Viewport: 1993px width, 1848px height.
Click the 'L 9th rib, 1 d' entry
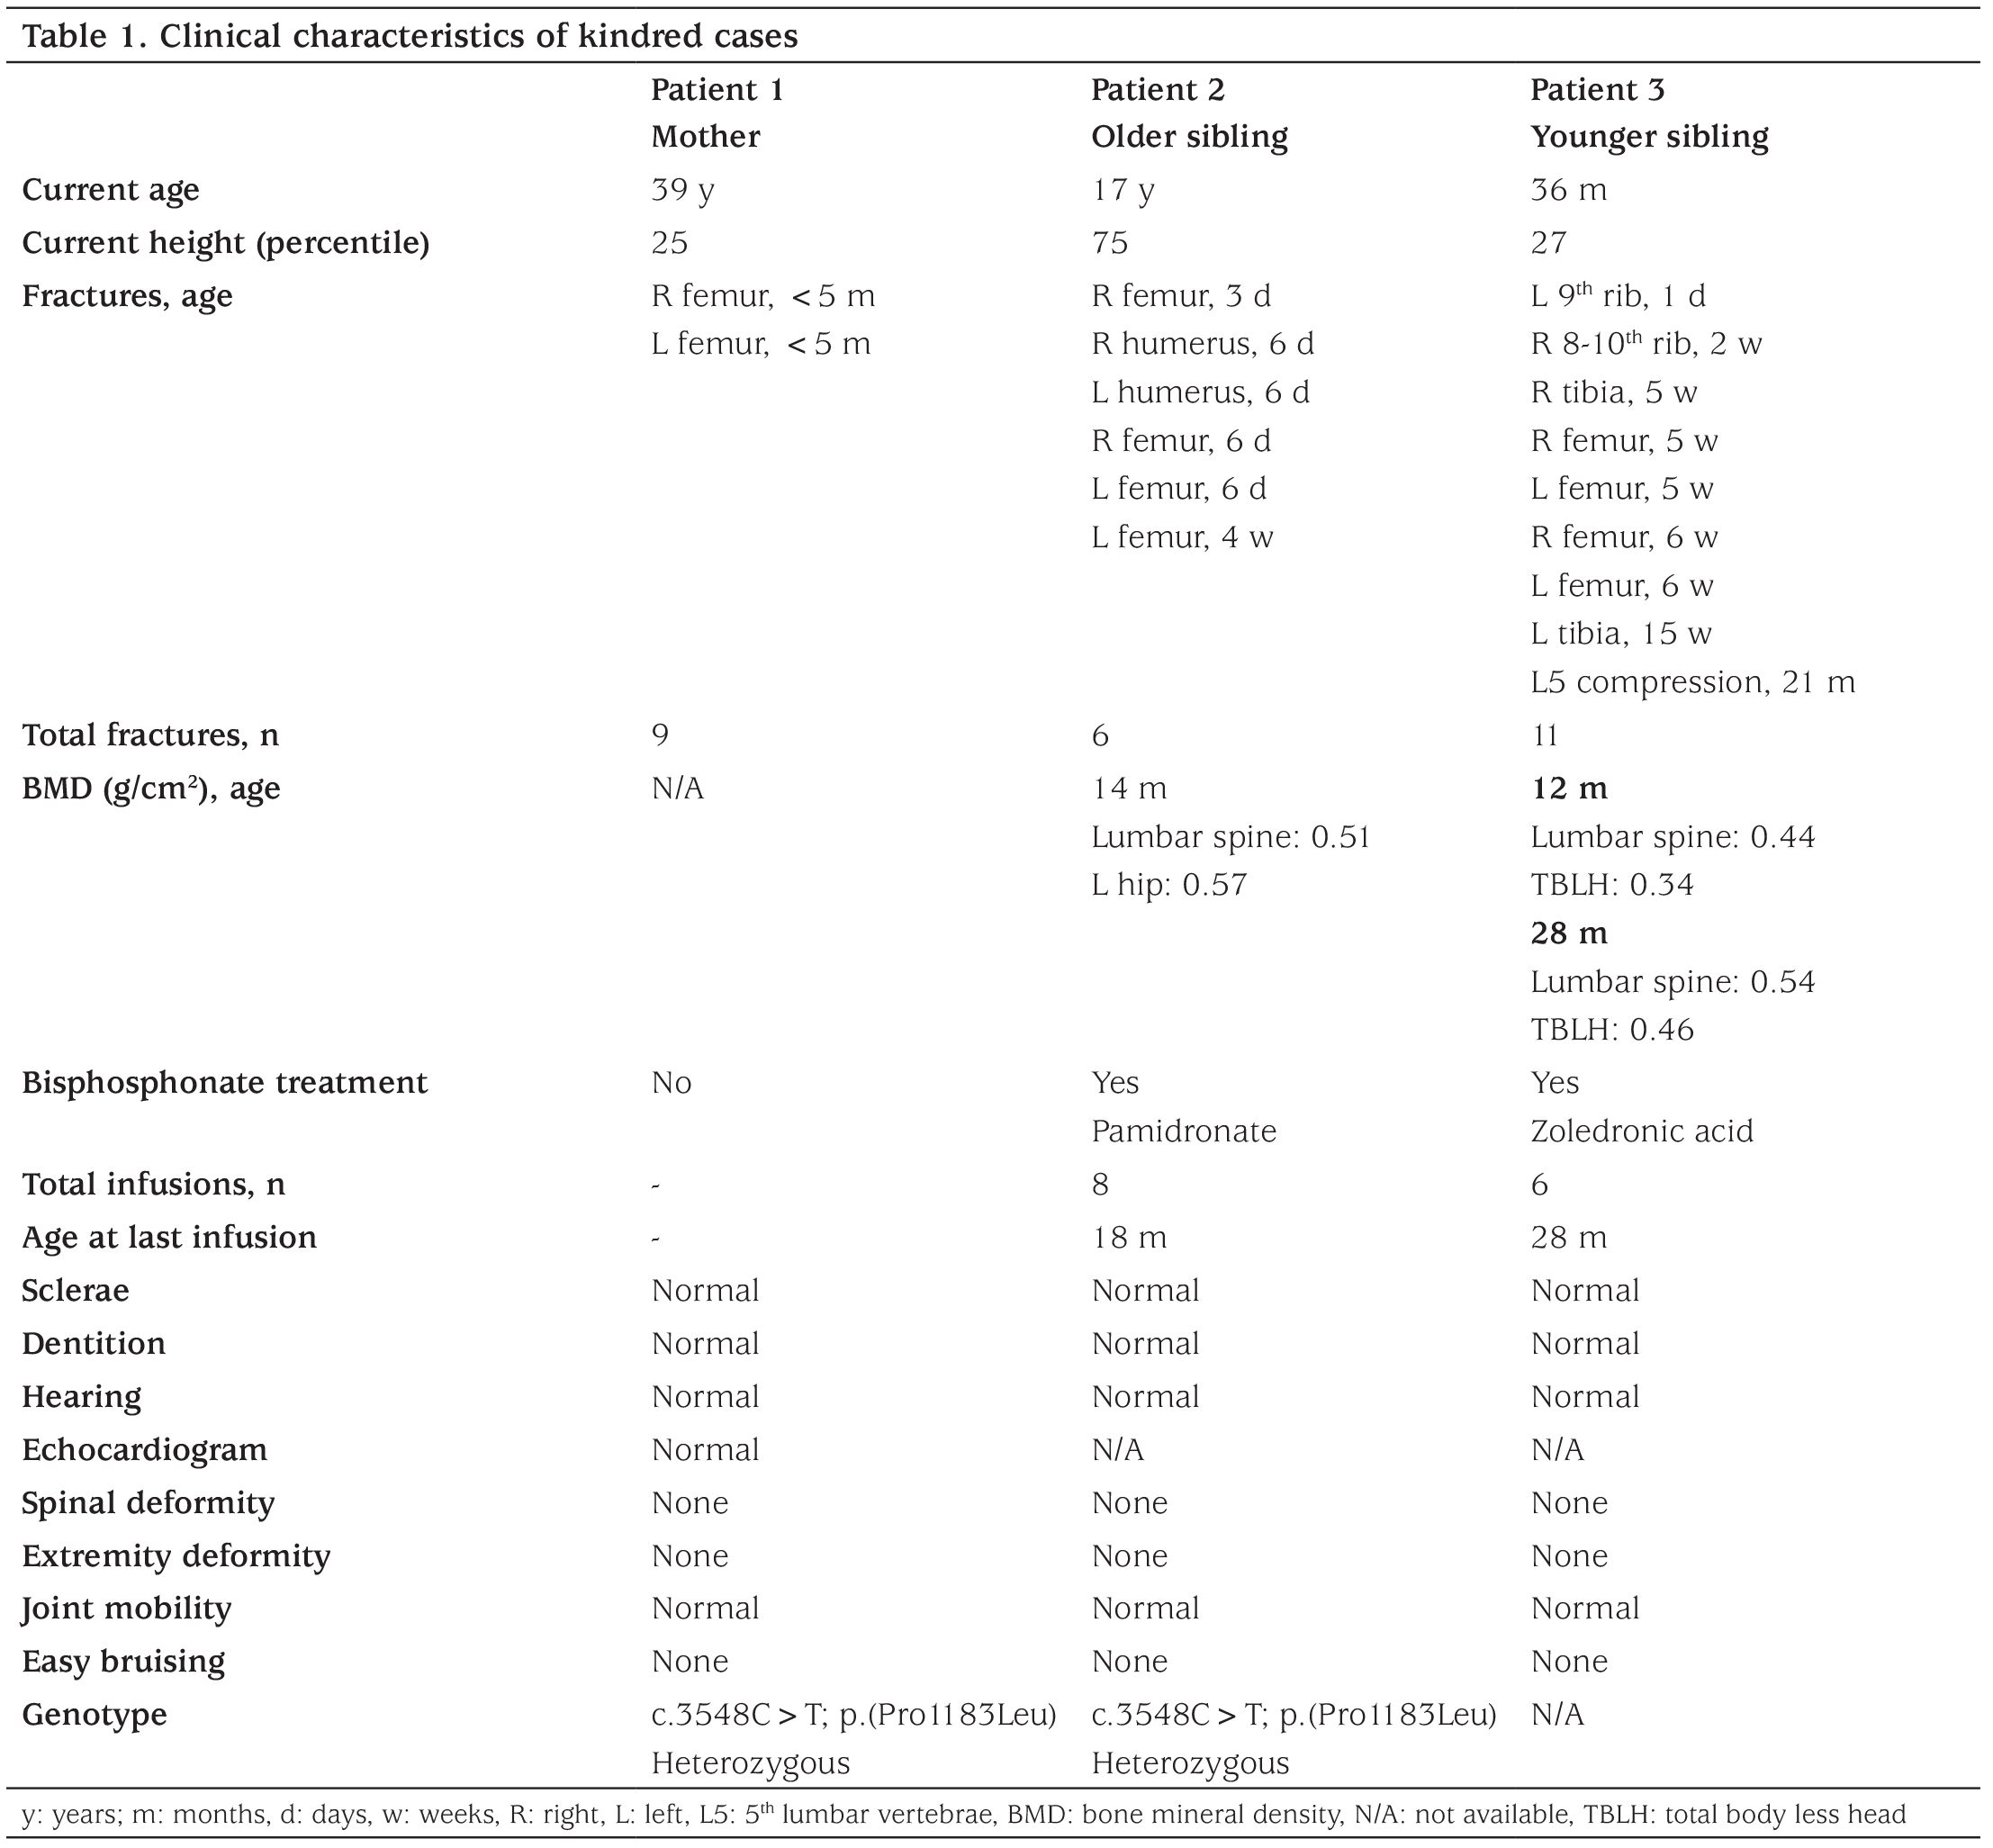coord(1618,296)
